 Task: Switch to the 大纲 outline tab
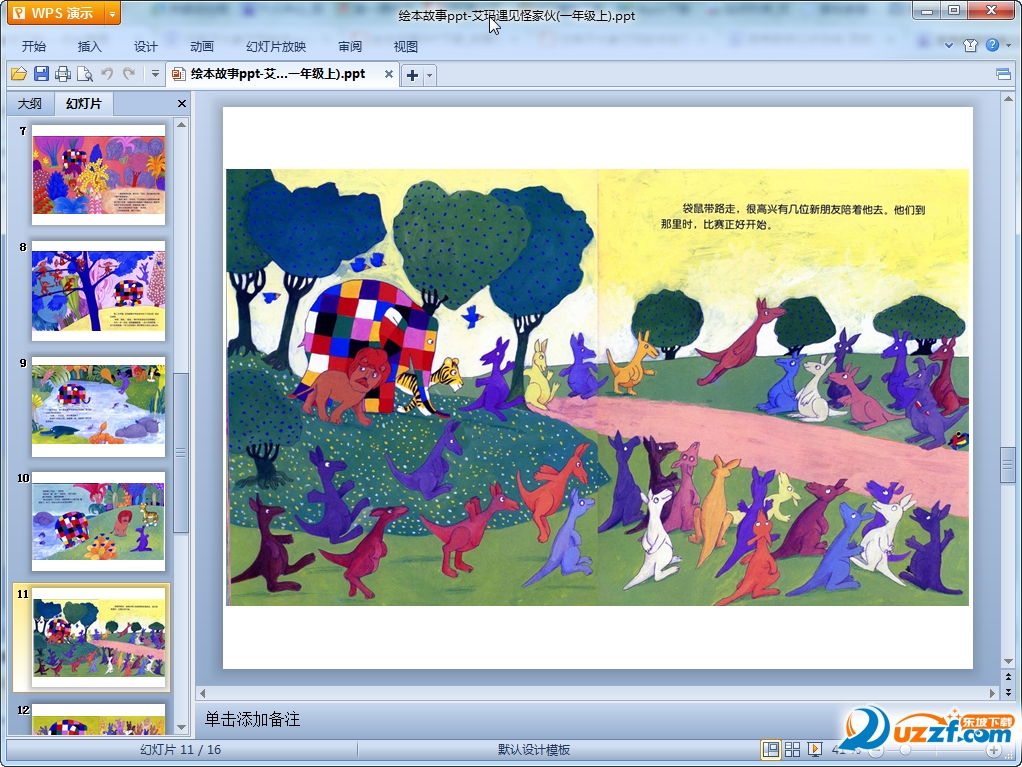click(x=29, y=104)
